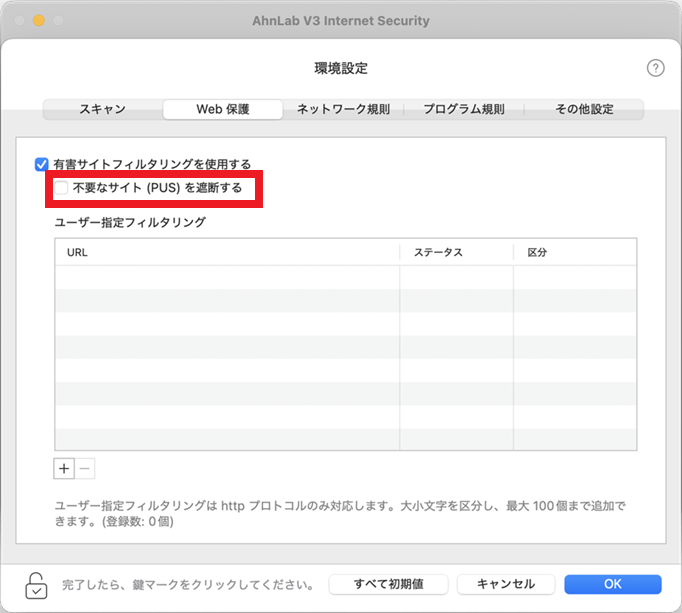Switch to the スキャン tab
The image size is (682, 613).
click(103, 109)
